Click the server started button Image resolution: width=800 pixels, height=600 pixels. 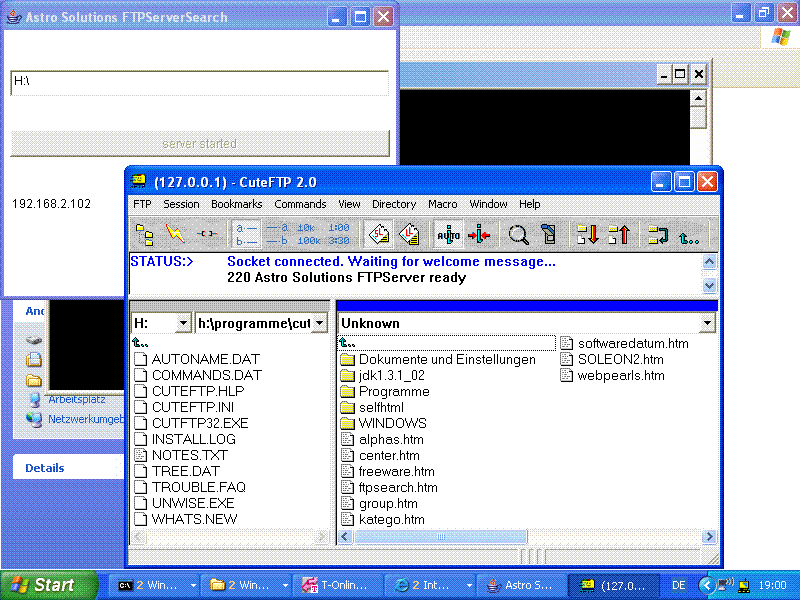(x=200, y=143)
